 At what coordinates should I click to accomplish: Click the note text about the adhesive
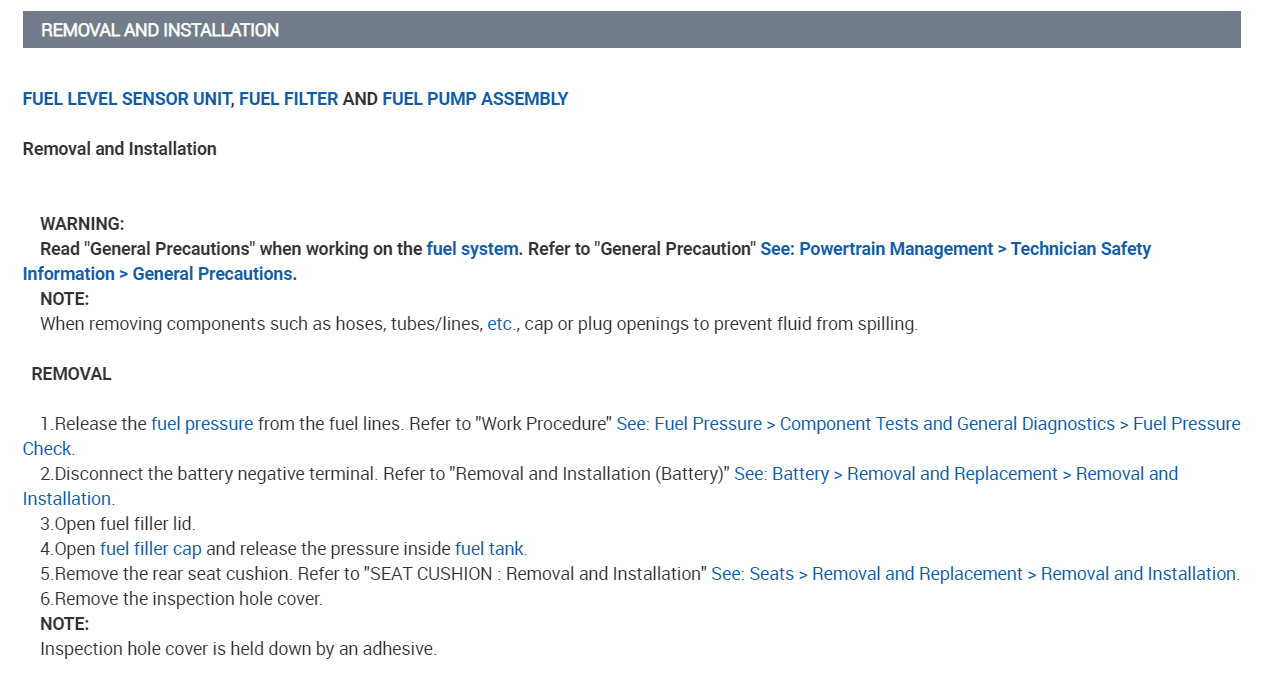coord(238,649)
